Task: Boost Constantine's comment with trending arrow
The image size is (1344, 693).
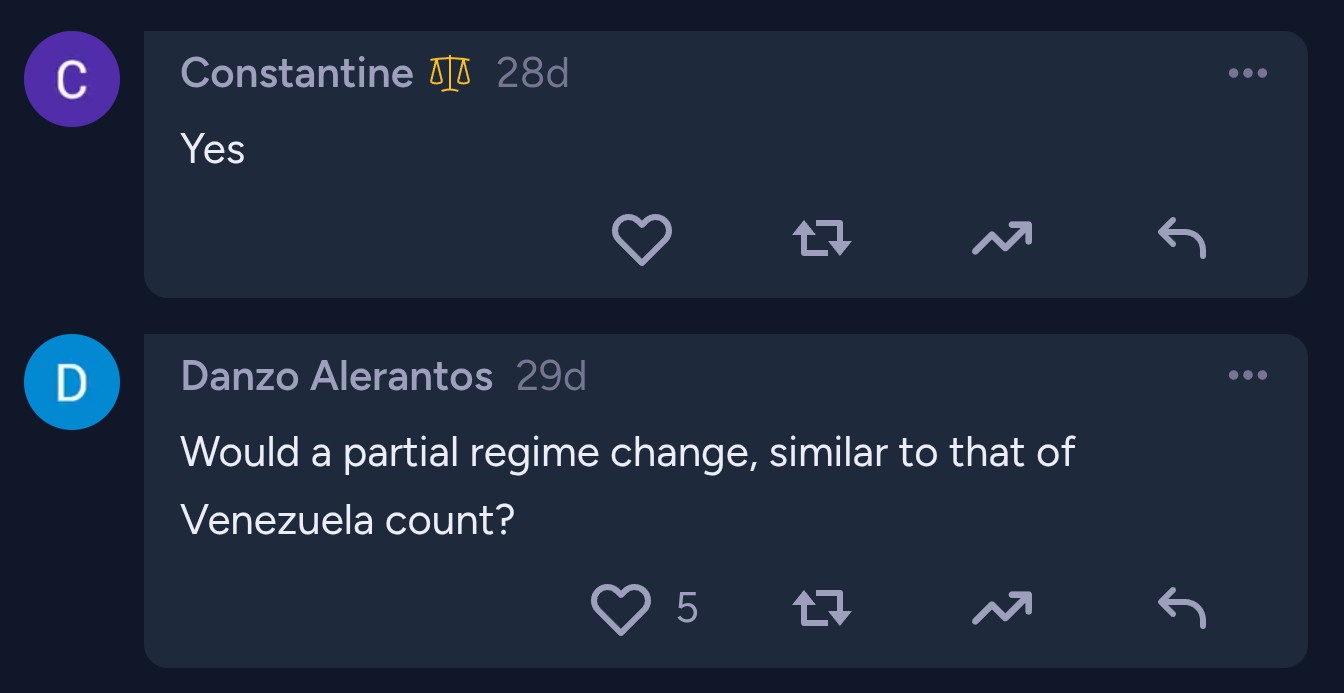Action: (1001, 238)
